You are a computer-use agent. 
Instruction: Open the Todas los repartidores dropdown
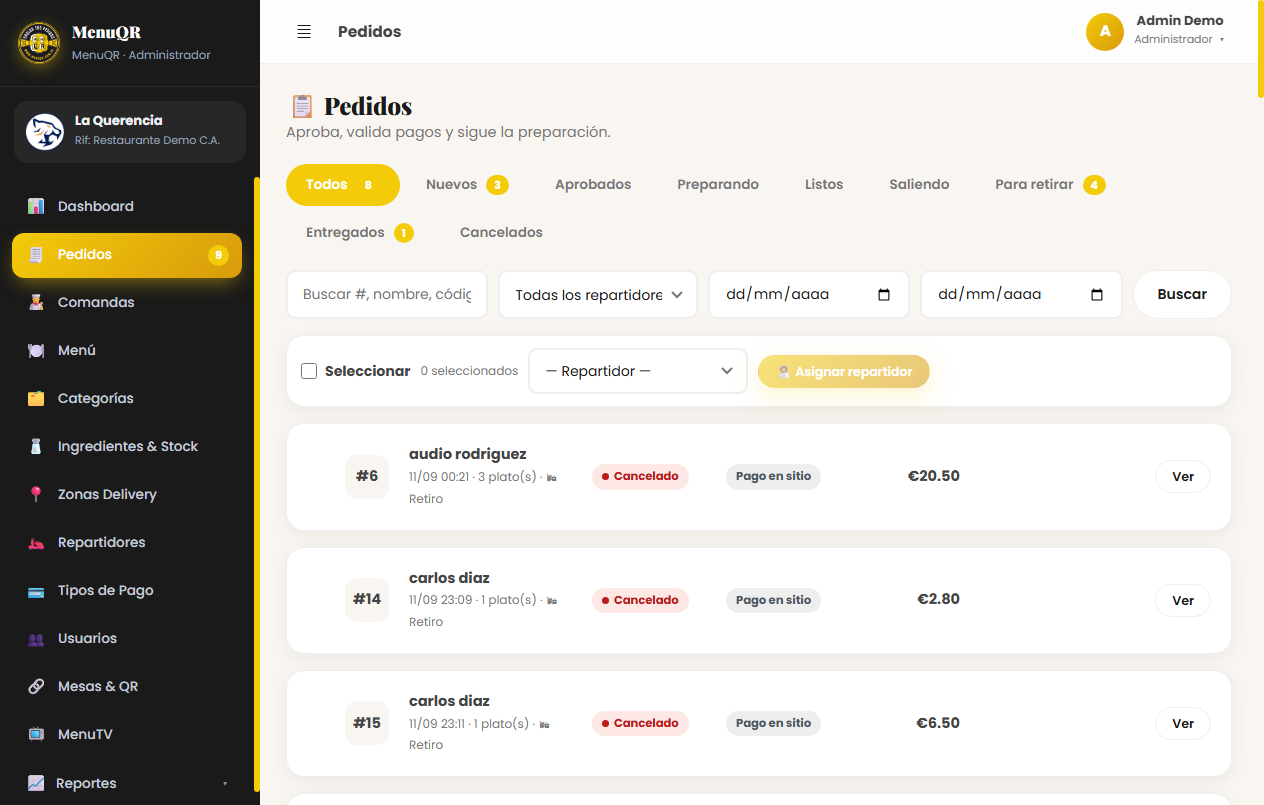pos(598,295)
